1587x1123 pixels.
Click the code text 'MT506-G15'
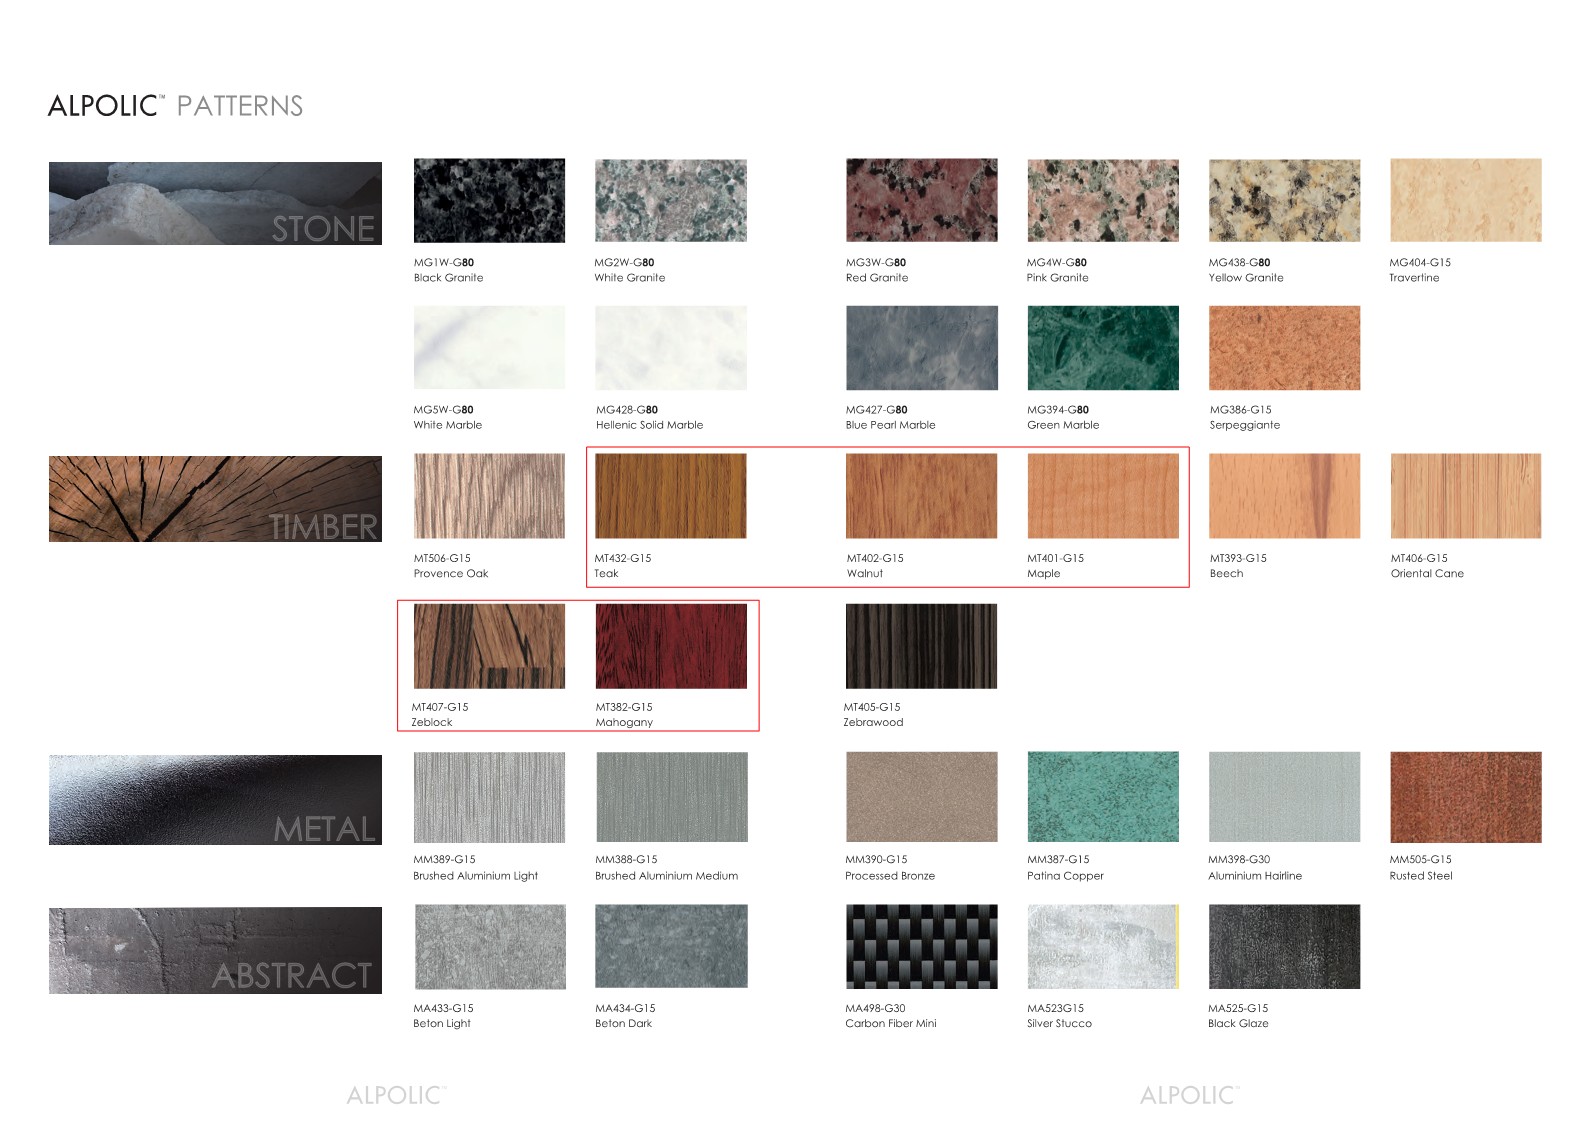pos(442,558)
